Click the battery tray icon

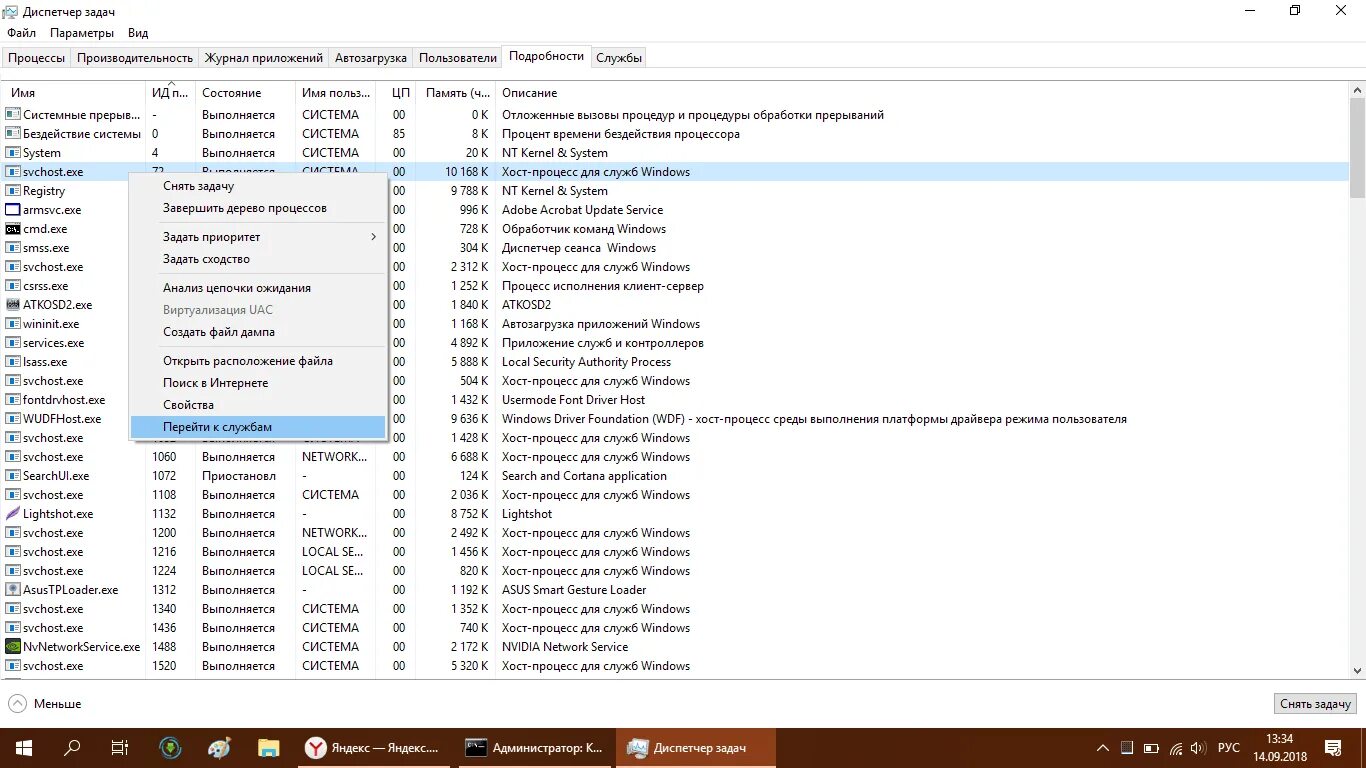(x=1151, y=748)
